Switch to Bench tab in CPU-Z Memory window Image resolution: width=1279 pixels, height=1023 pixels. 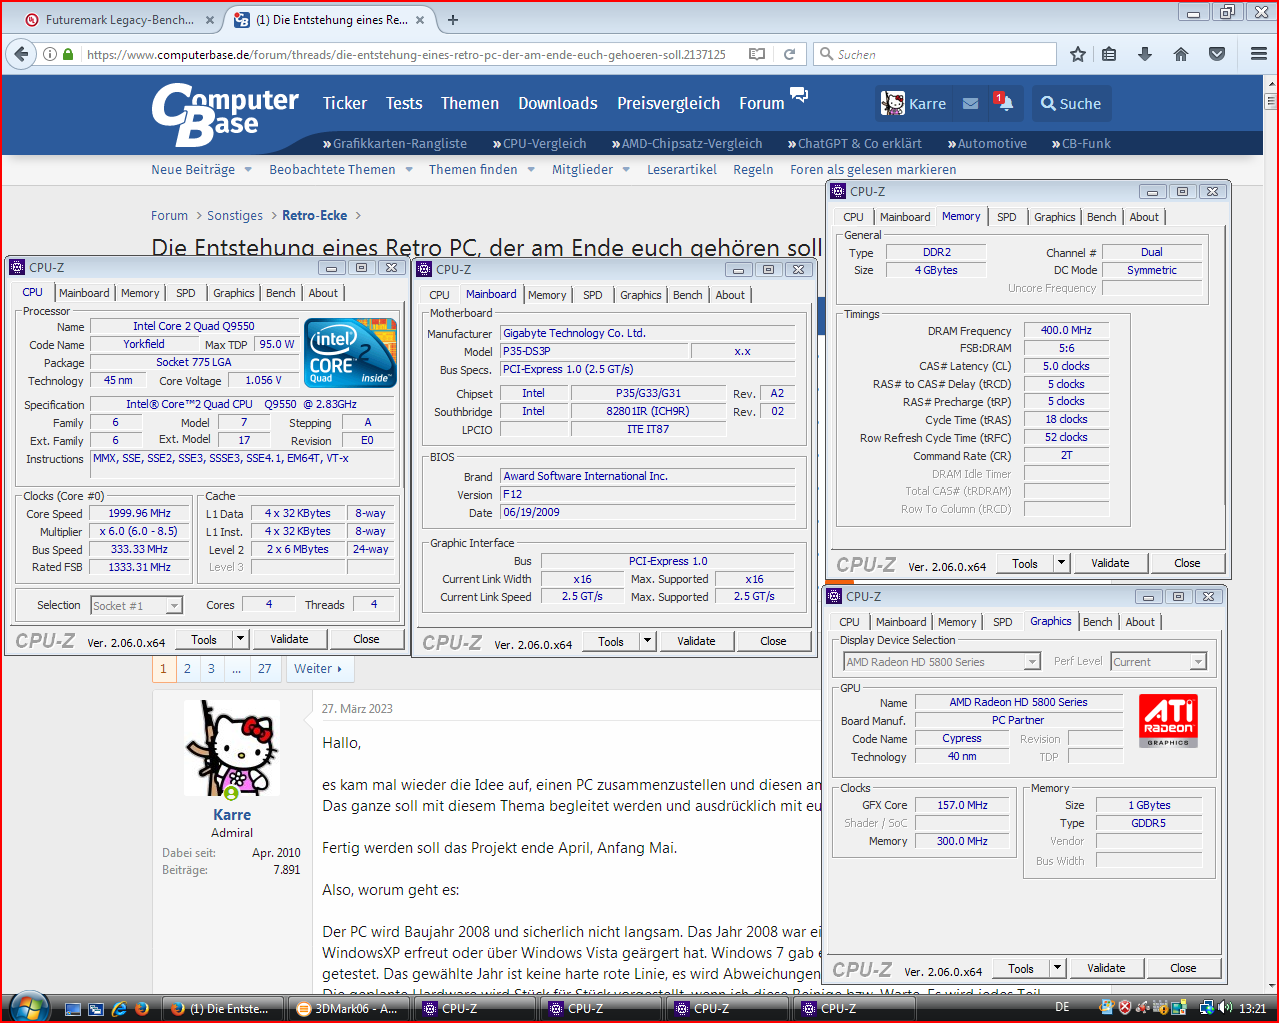1101,217
